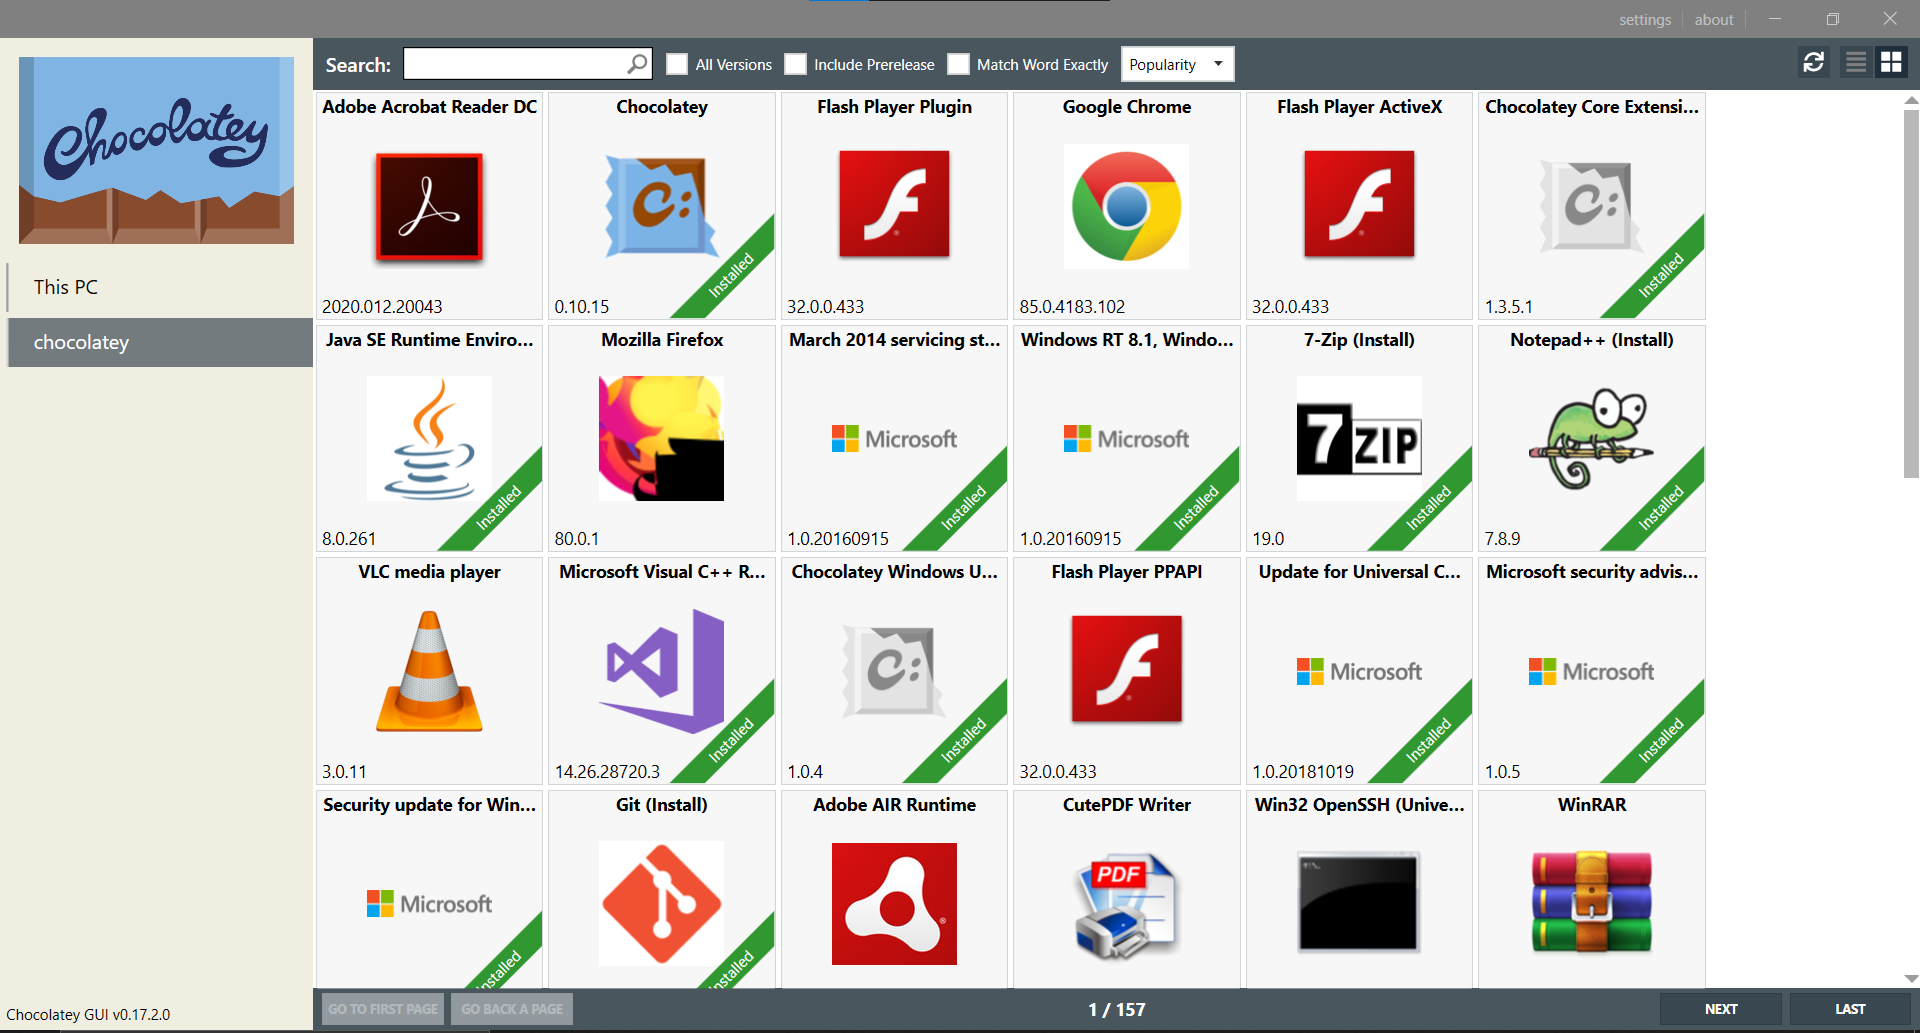Click the Notepad++ chameleon icon
The height and width of the screenshot is (1033, 1920).
click(1591, 438)
